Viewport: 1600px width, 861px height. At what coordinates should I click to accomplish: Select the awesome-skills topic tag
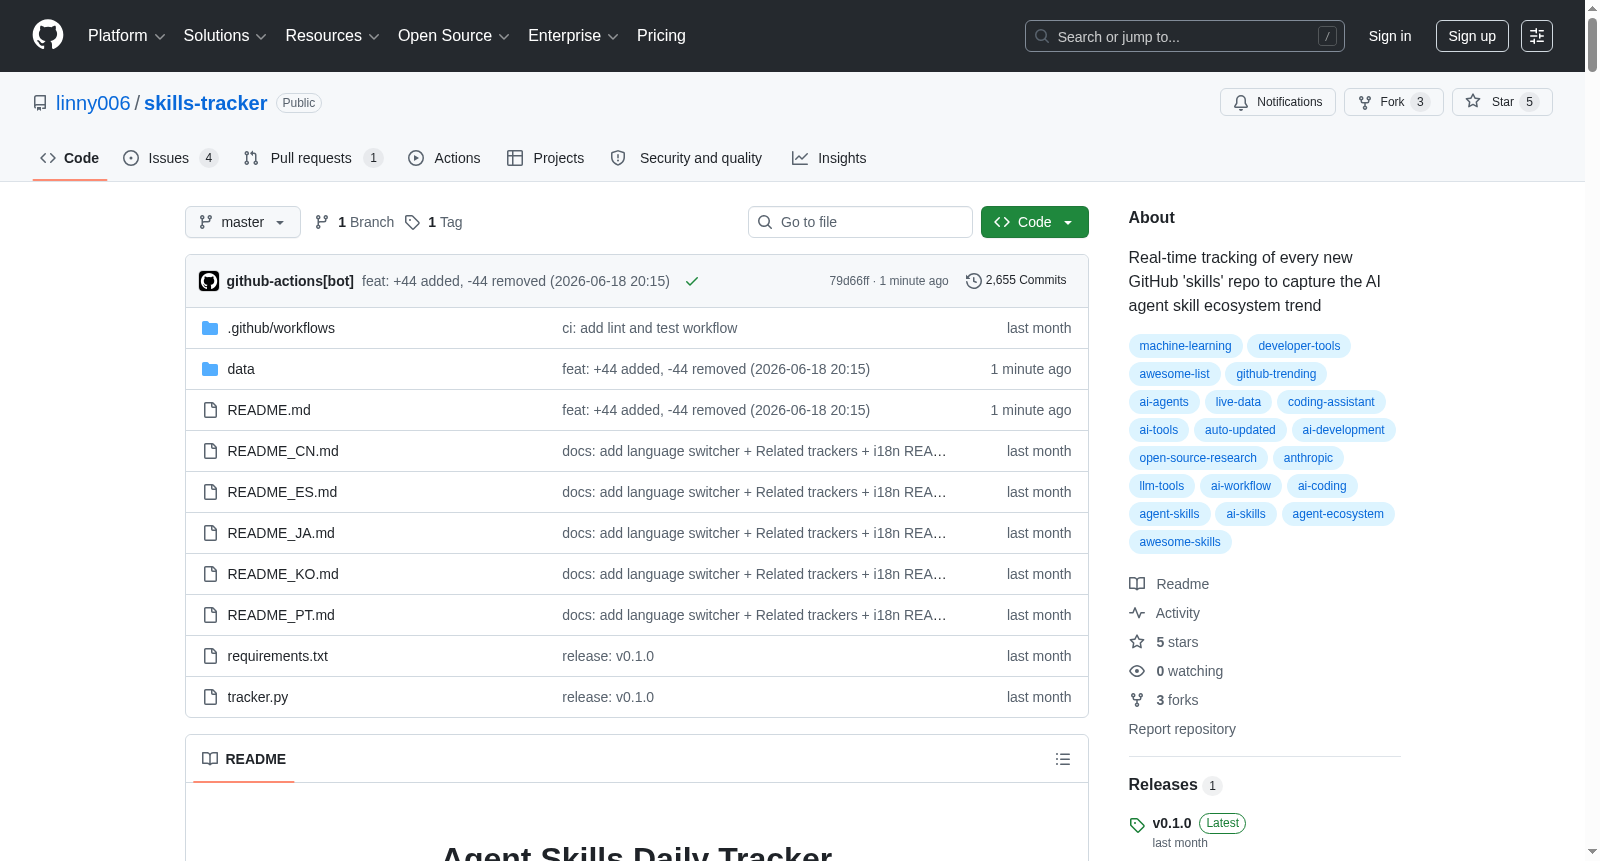coord(1180,542)
